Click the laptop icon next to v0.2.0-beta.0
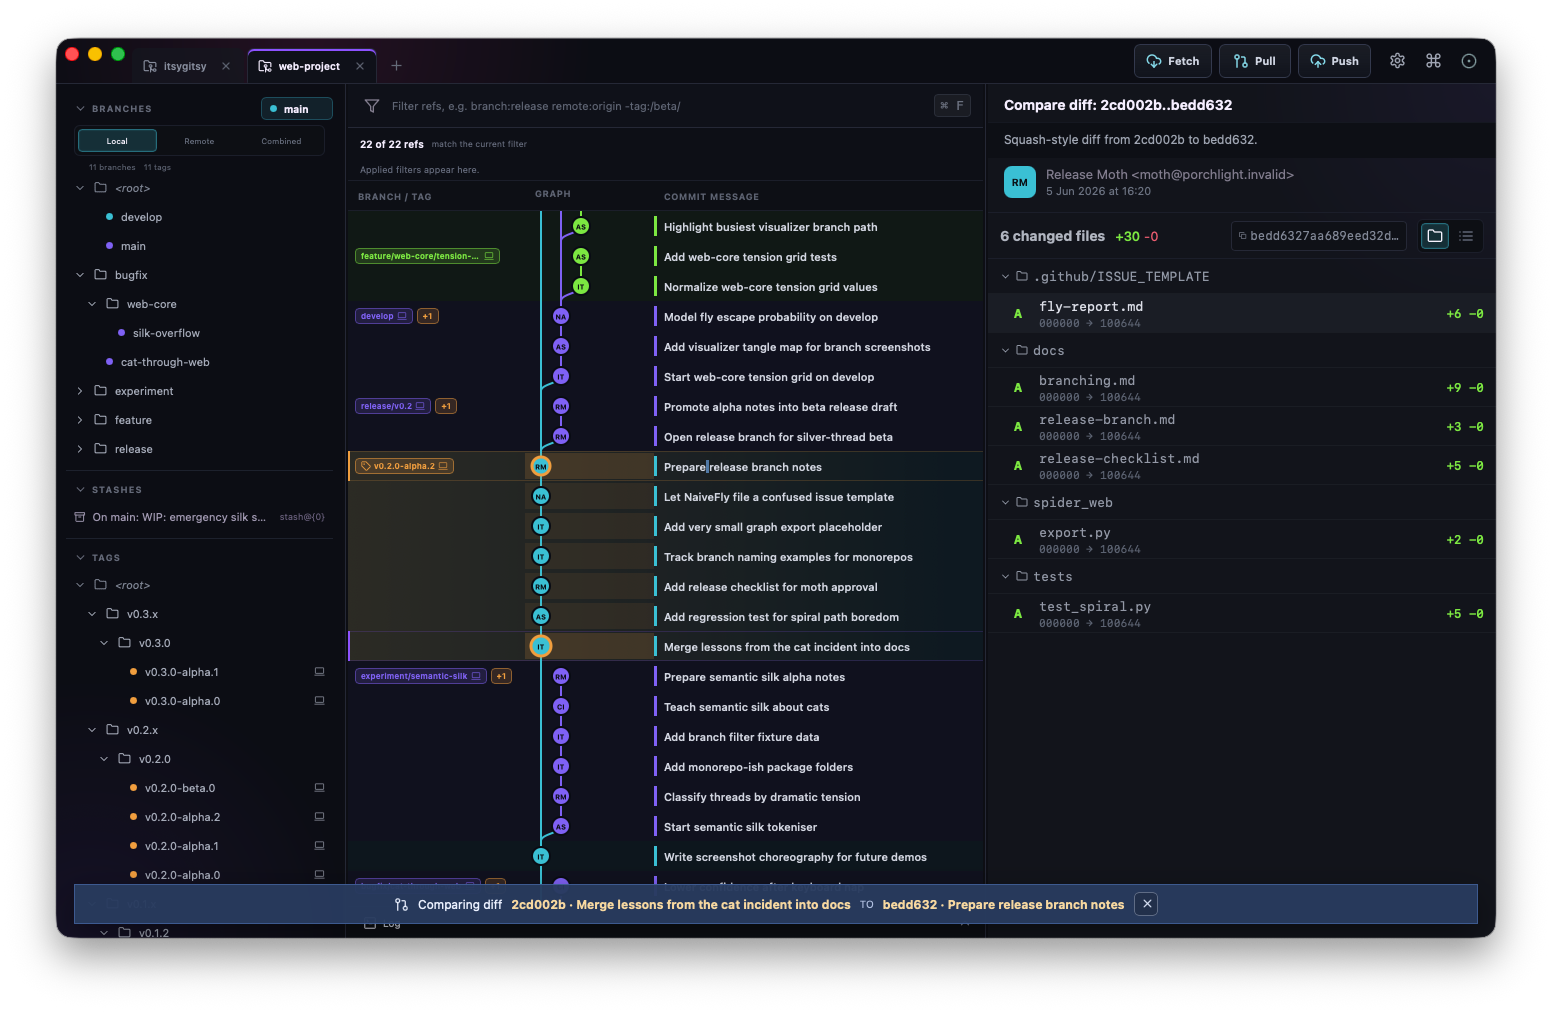Image resolution: width=1552 pixels, height=1012 pixels. click(x=320, y=788)
